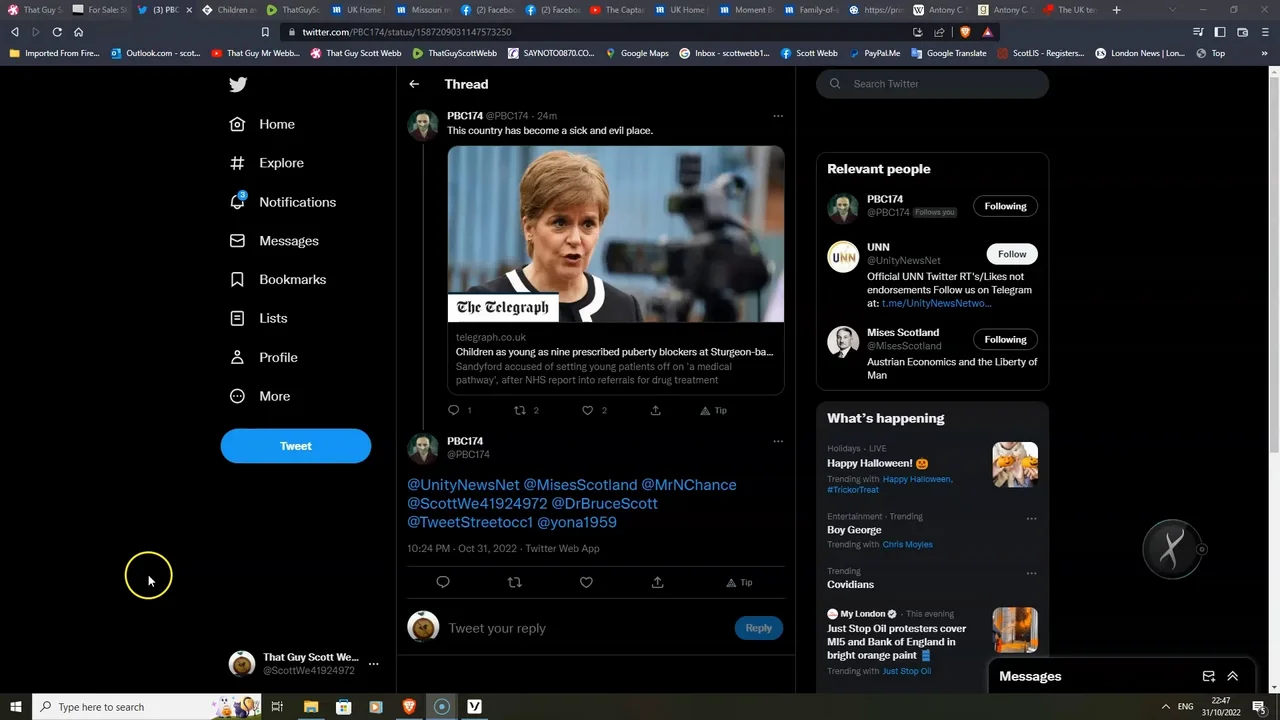Toggle Following for PBC174
The width and height of the screenshot is (1280, 720).
point(1005,206)
